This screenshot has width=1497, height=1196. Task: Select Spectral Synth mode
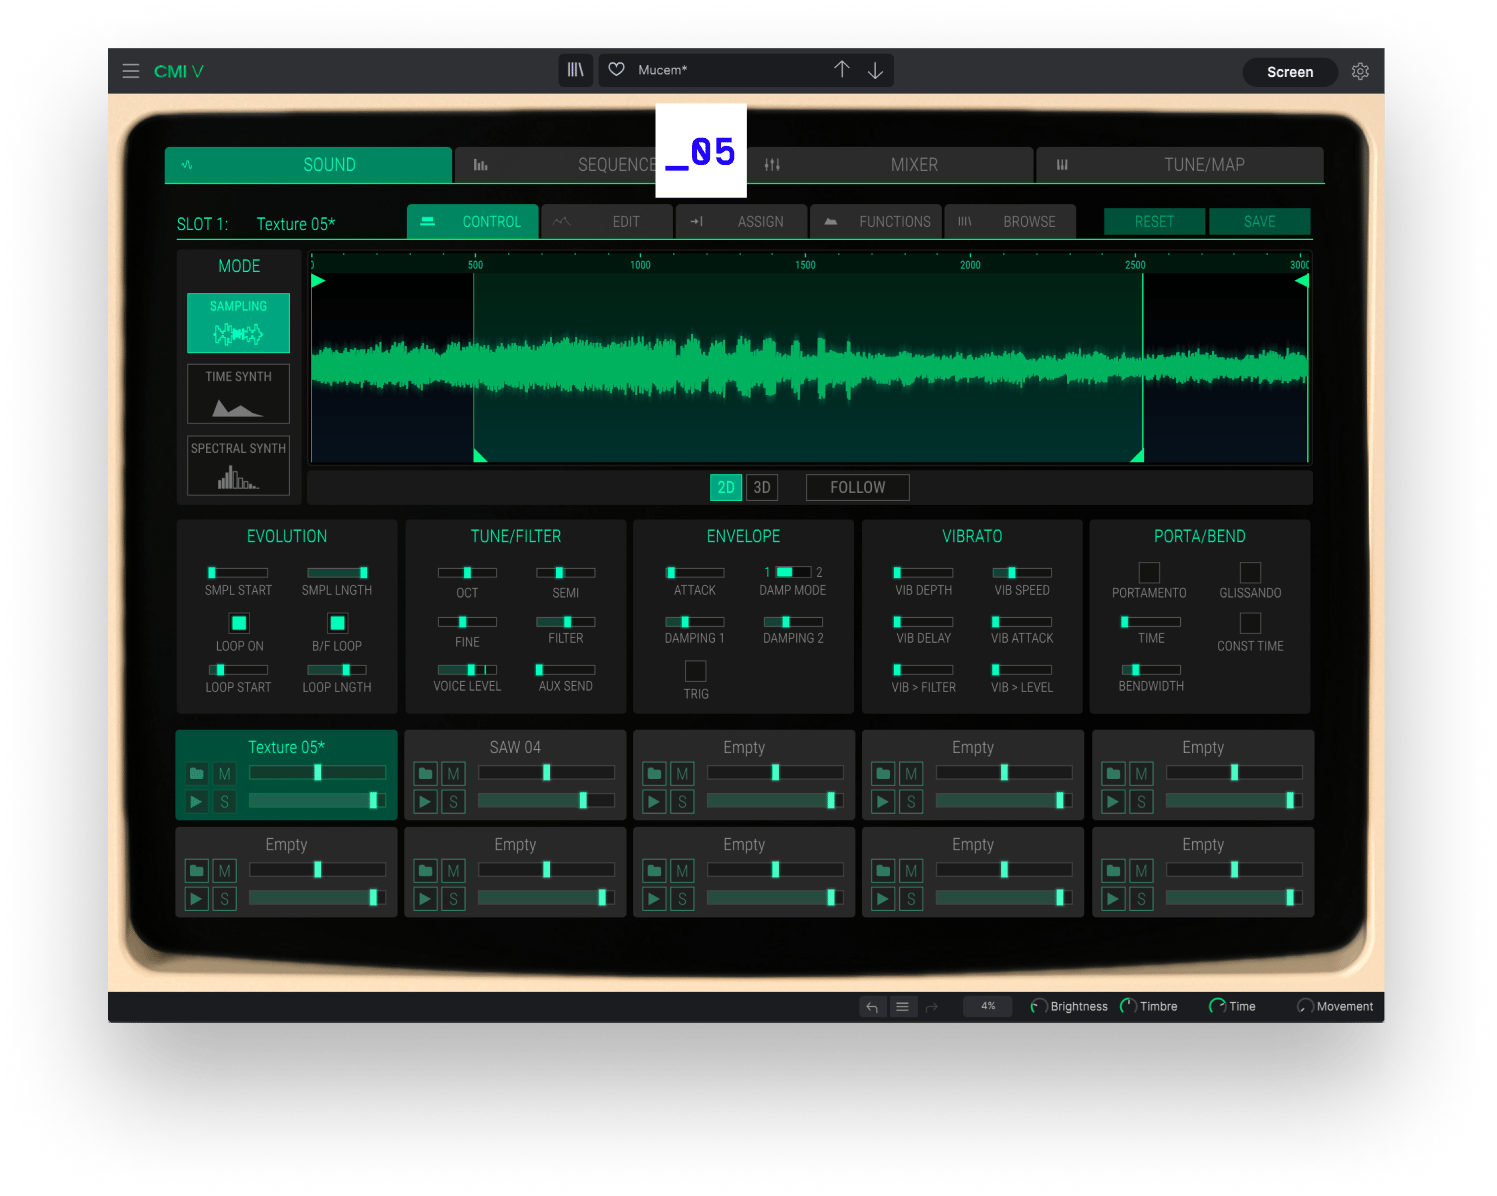pyautogui.click(x=238, y=465)
